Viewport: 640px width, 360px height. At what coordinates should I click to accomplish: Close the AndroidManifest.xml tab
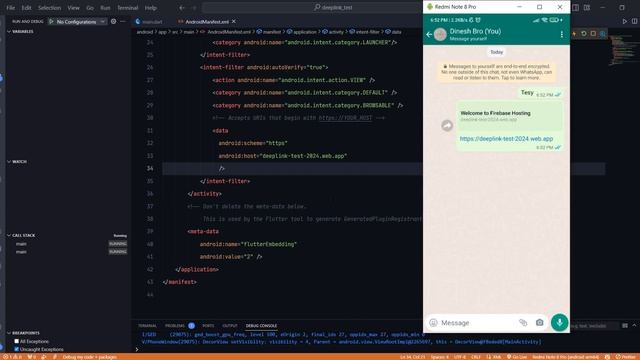(234, 21)
